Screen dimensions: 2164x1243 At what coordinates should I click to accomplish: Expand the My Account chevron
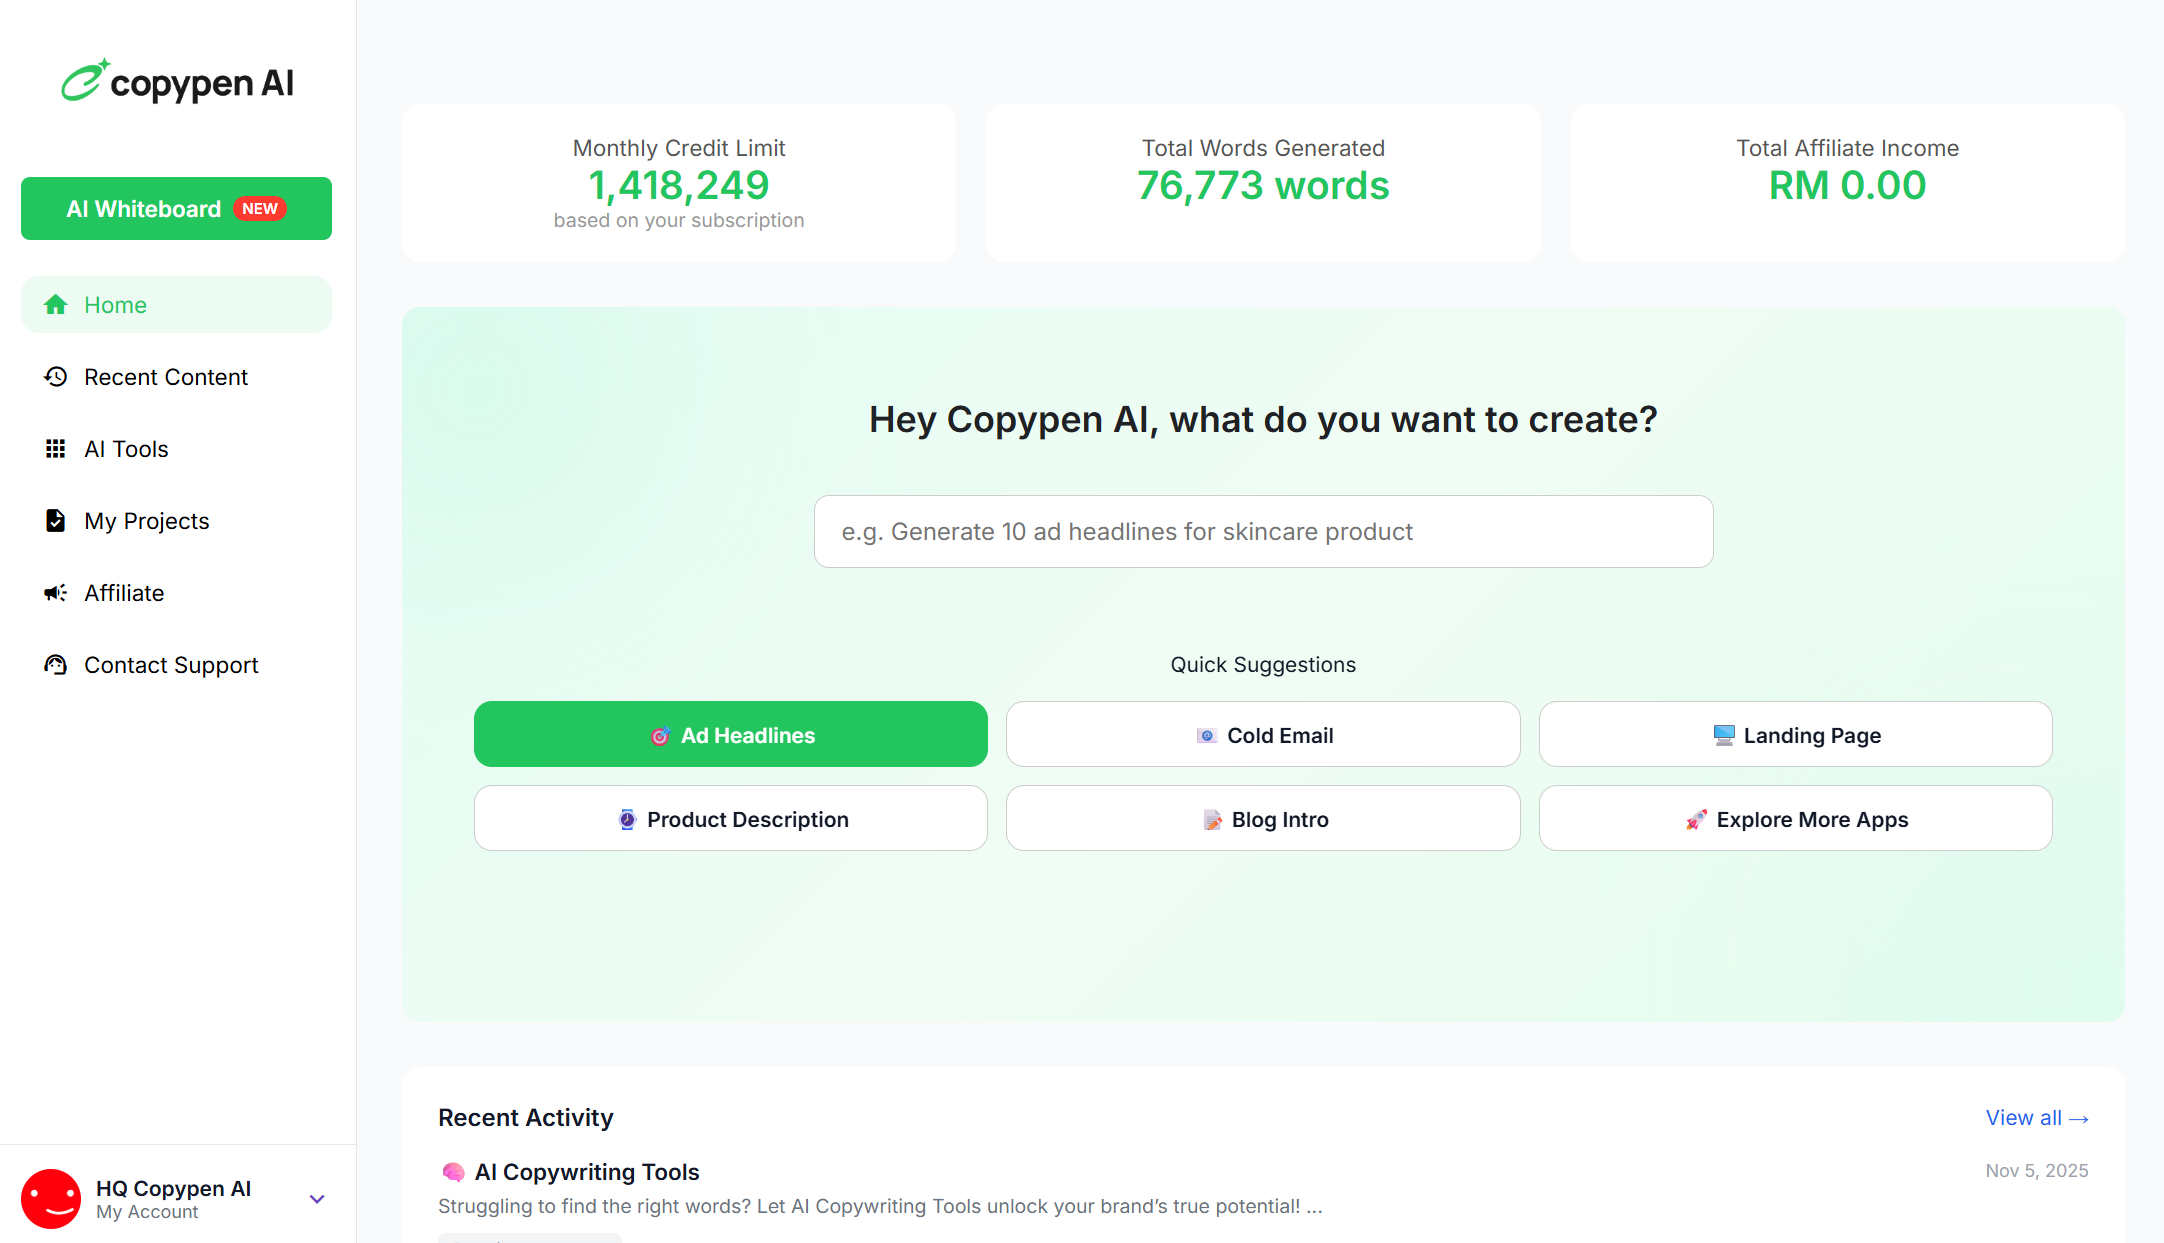pos(317,1199)
